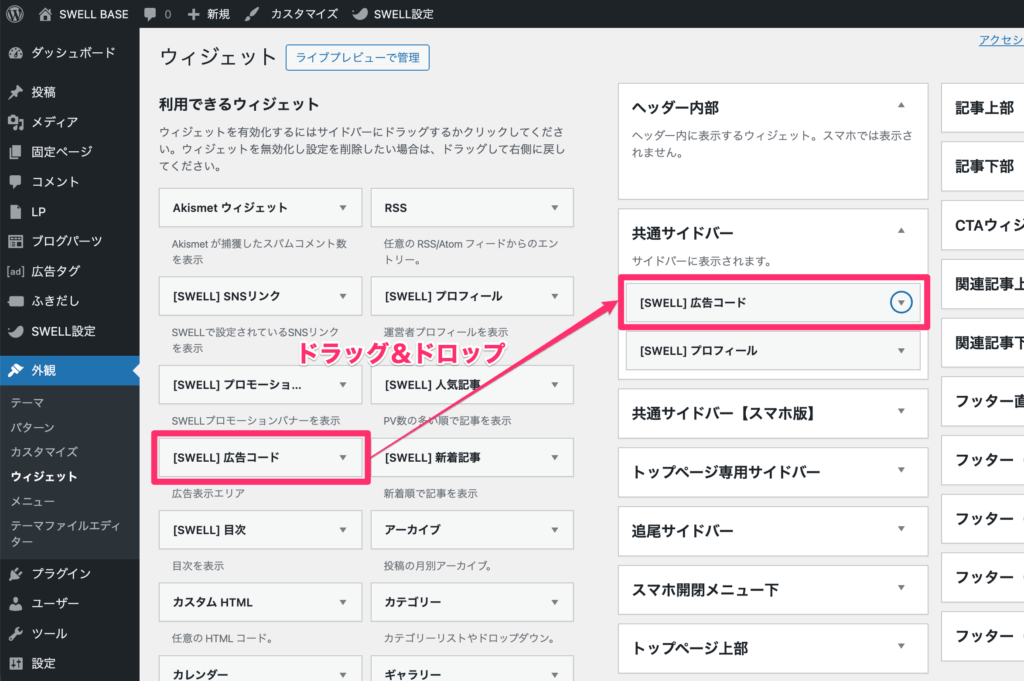The image size is (1024, 681).
Task: Go to the メディア sidebar section
Action: click(x=54, y=122)
